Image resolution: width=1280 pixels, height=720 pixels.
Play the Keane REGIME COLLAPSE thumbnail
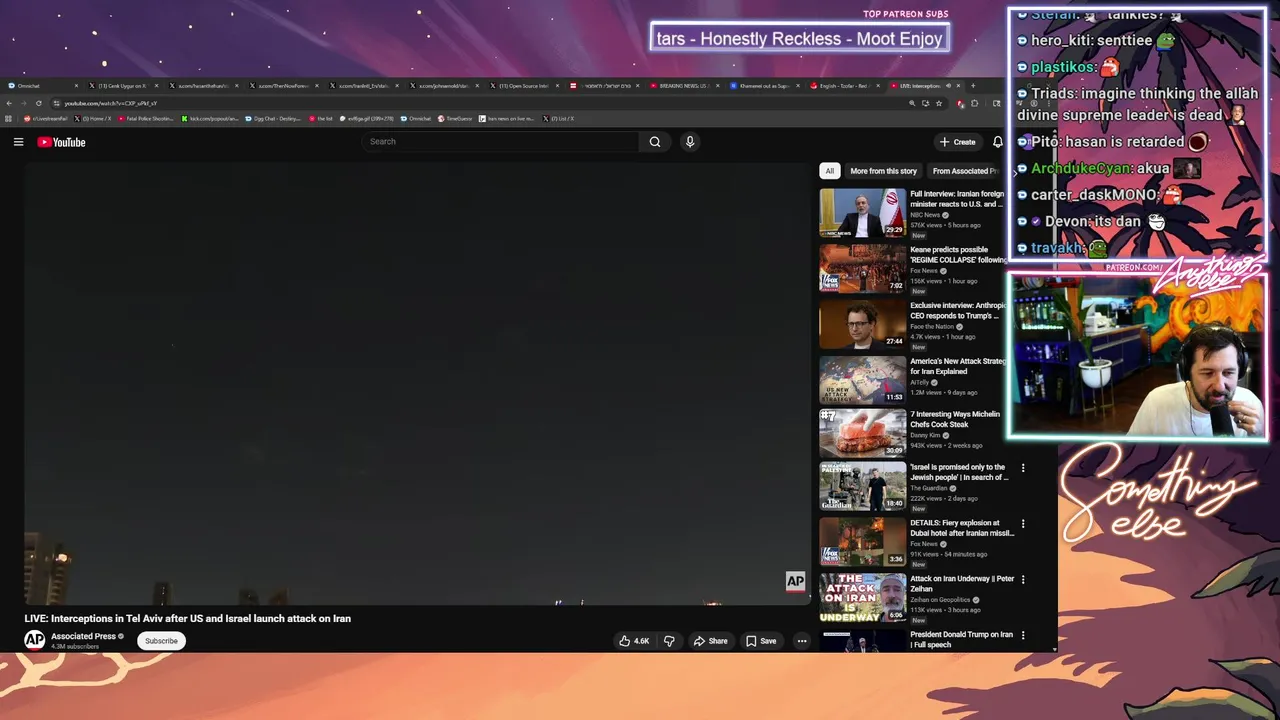click(863, 268)
